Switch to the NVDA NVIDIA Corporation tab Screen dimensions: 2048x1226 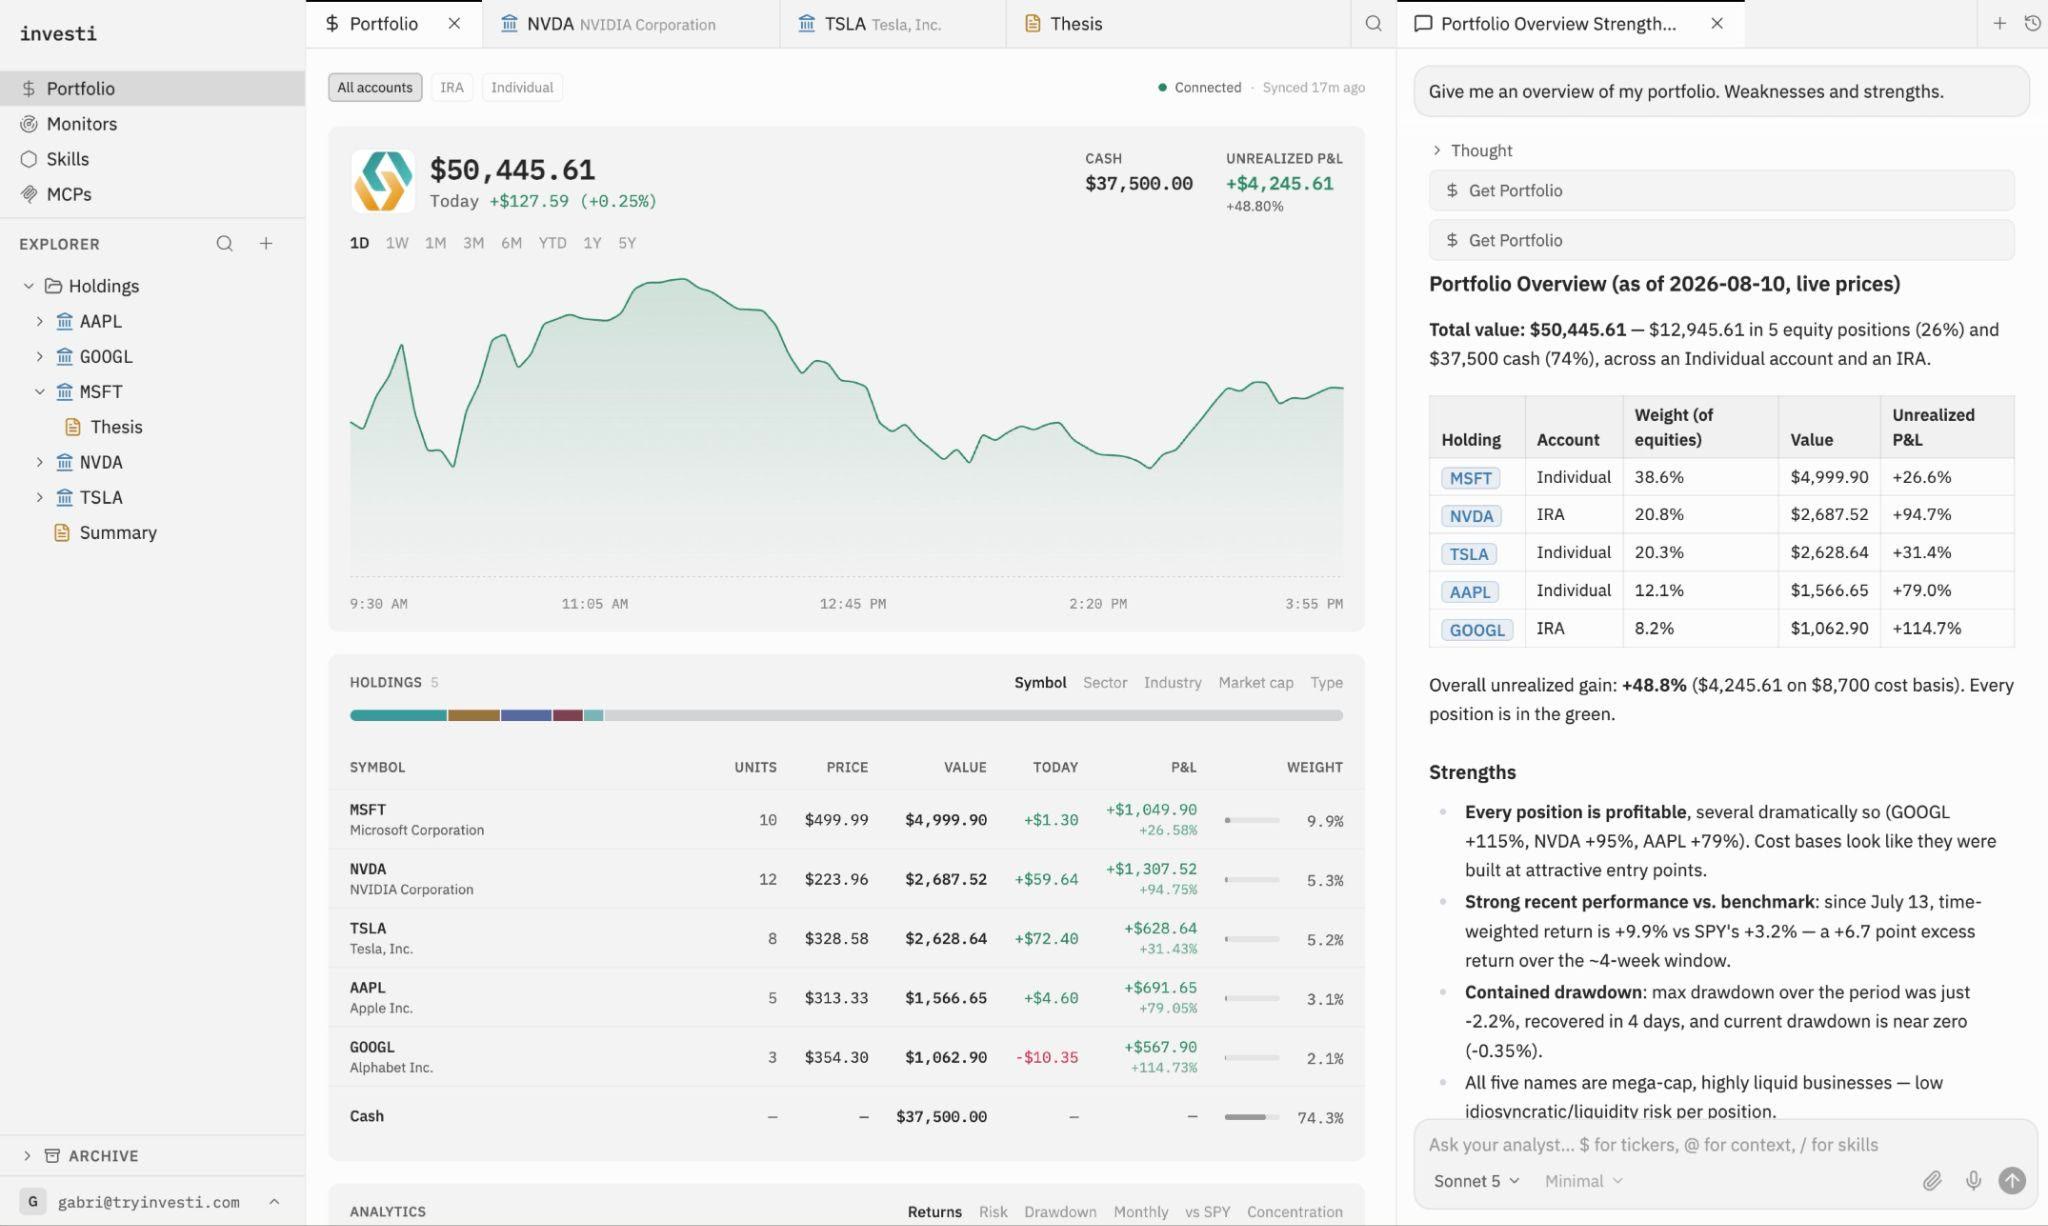(631, 23)
